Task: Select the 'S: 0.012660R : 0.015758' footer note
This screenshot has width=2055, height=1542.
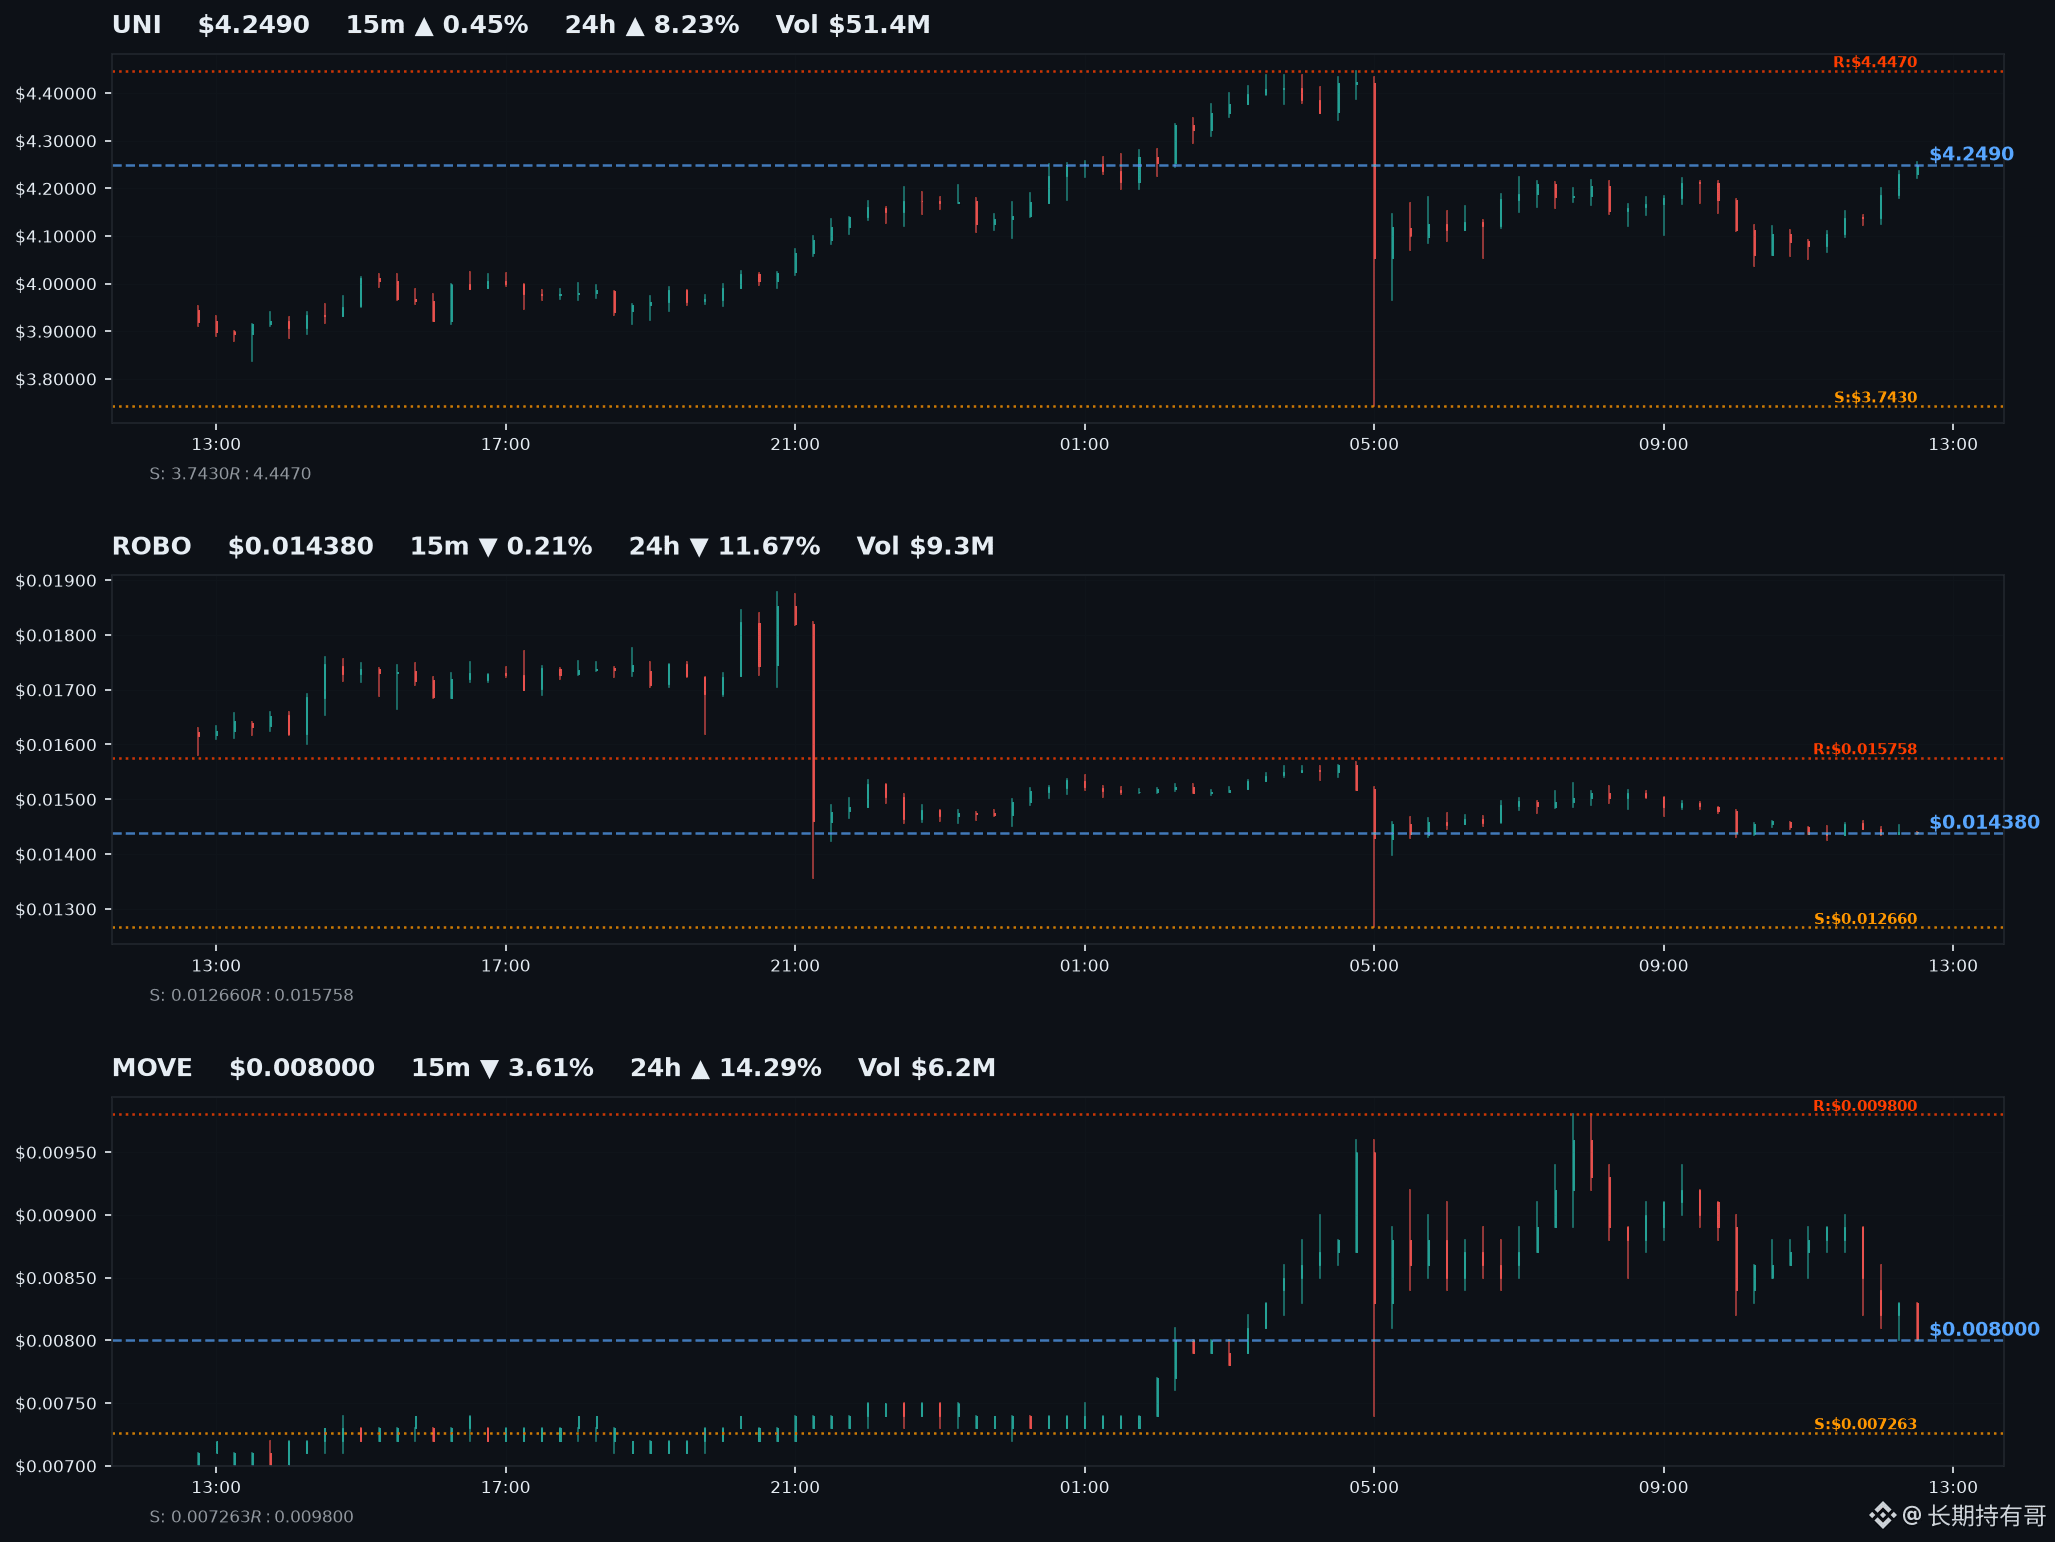Action: [251, 996]
